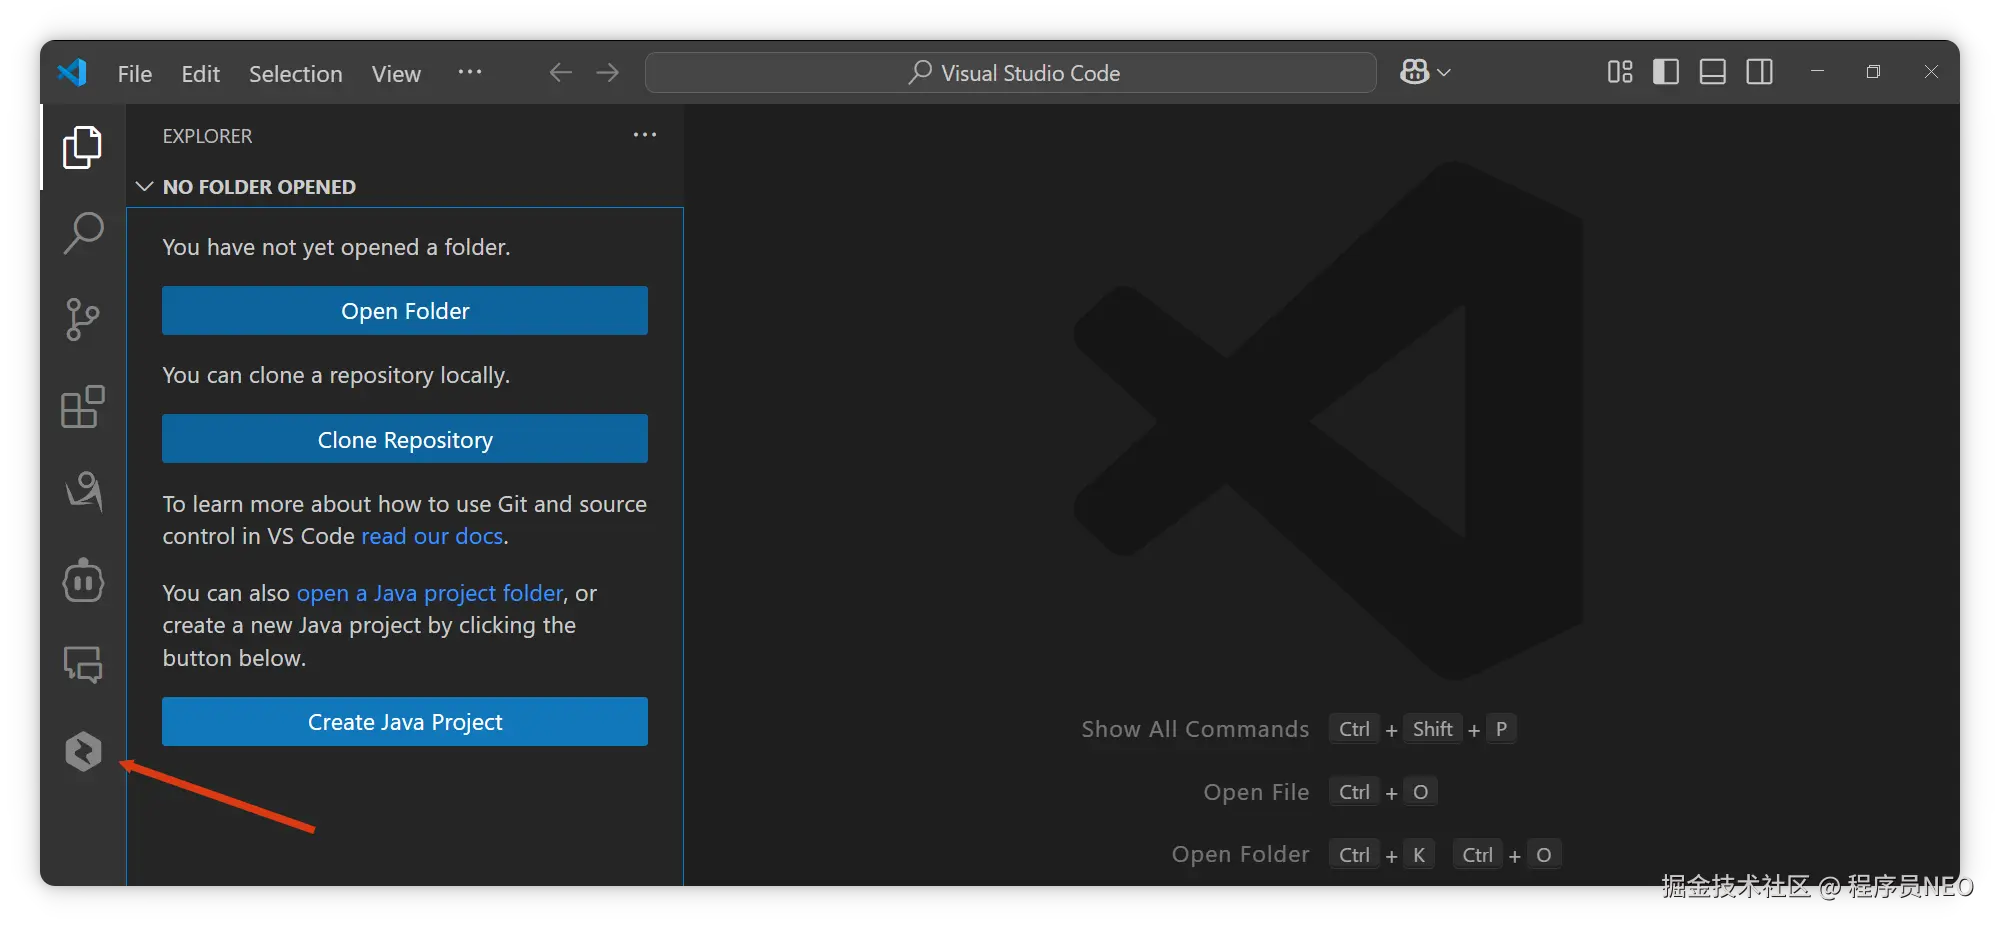This screenshot has height=926, width=2000.
Task: Click "You have not yet opened a folder."
Action: 336,247
